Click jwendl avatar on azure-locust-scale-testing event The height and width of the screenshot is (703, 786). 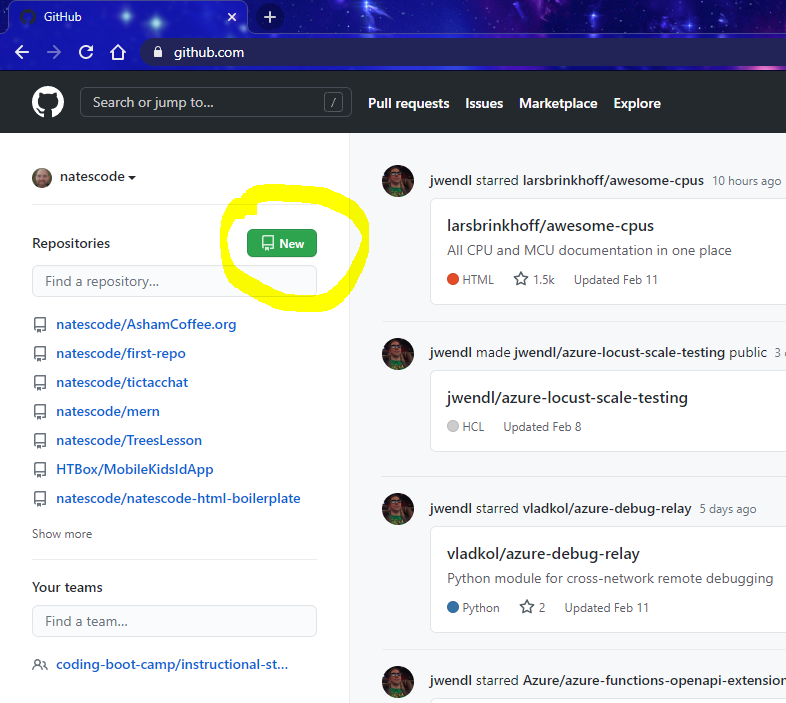click(x=398, y=354)
